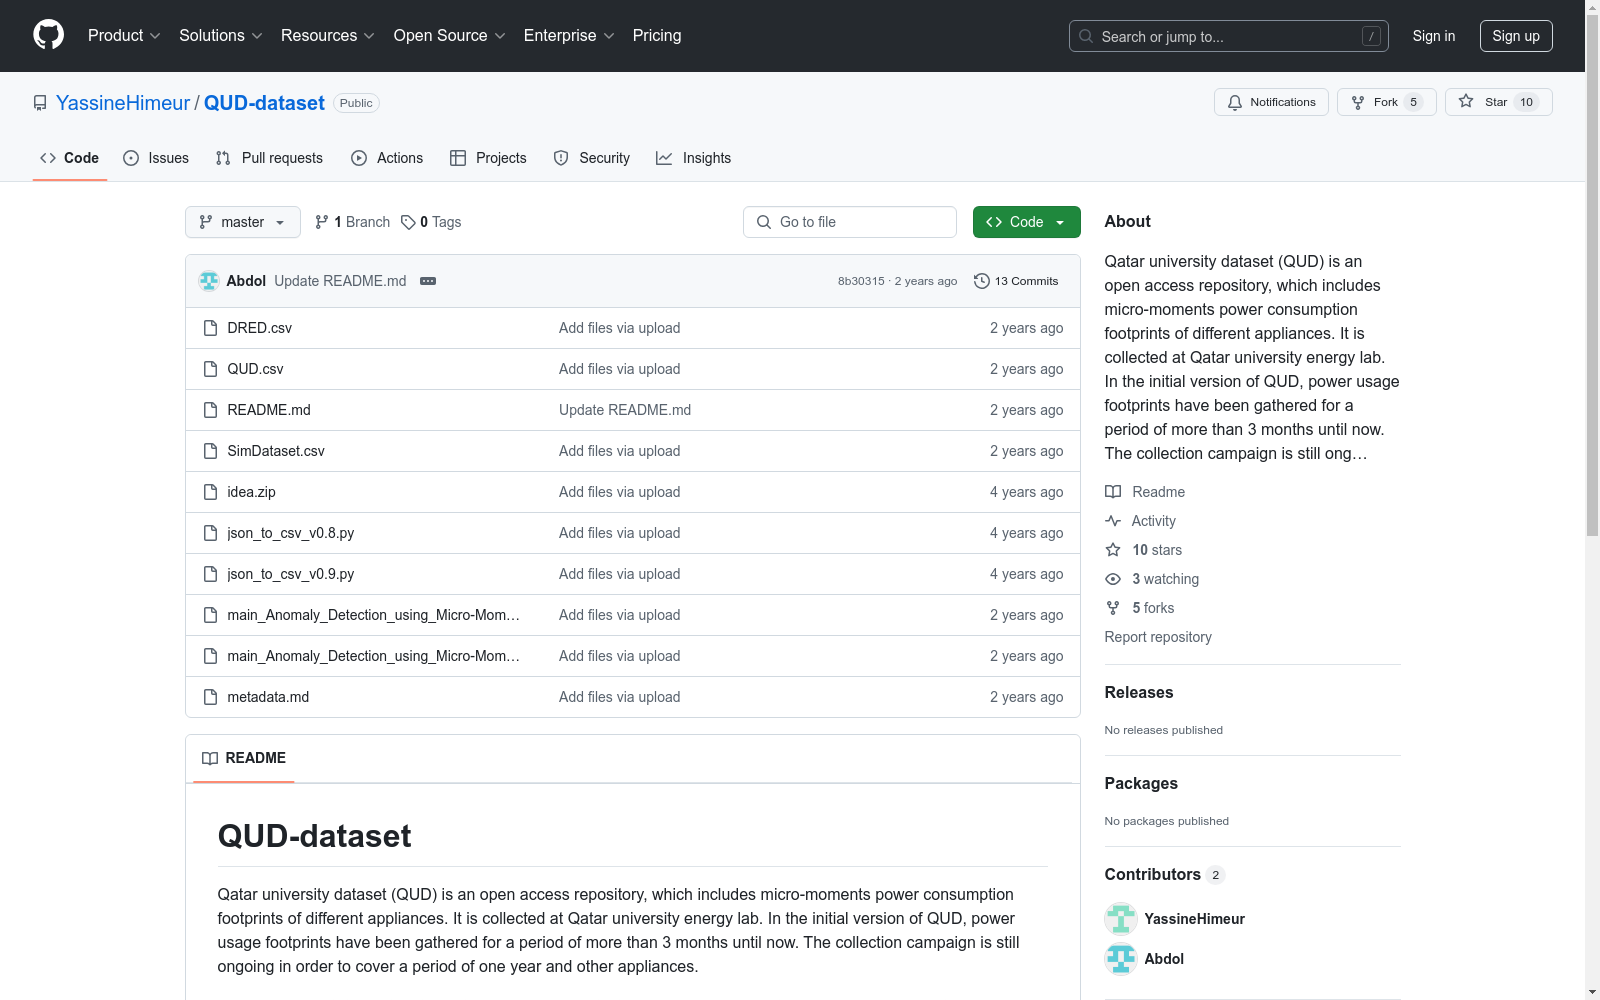Click the file icon beside QUD.csv
The width and height of the screenshot is (1600, 1000).
pyautogui.click(x=210, y=369)
